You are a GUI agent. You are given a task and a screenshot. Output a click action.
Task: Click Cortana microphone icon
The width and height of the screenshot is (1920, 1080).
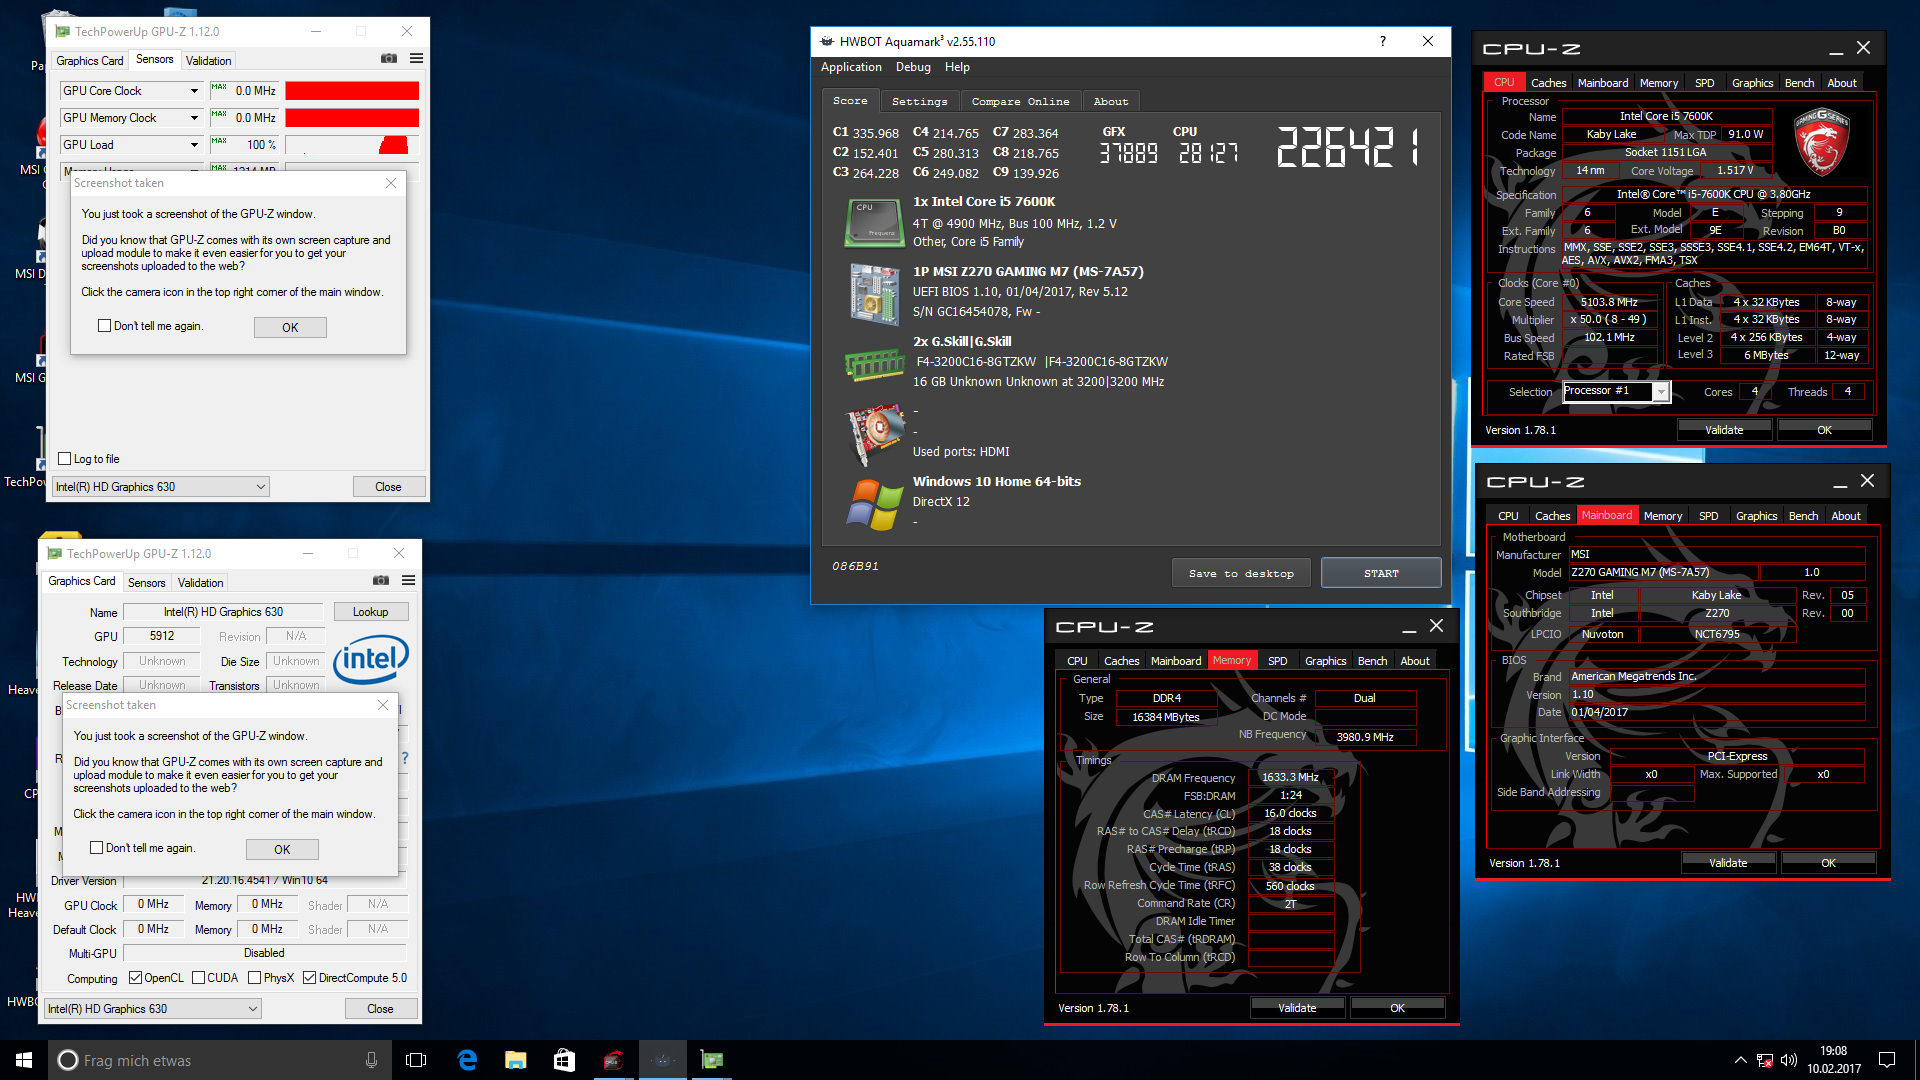tap(371, 1060)
